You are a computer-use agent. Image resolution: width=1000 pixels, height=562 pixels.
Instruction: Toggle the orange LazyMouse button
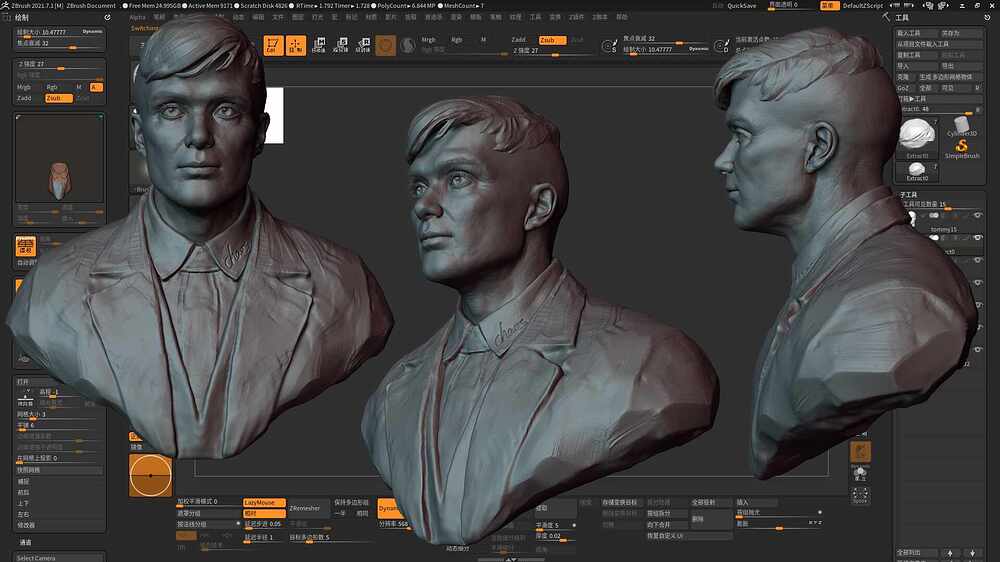pos(263,503)
